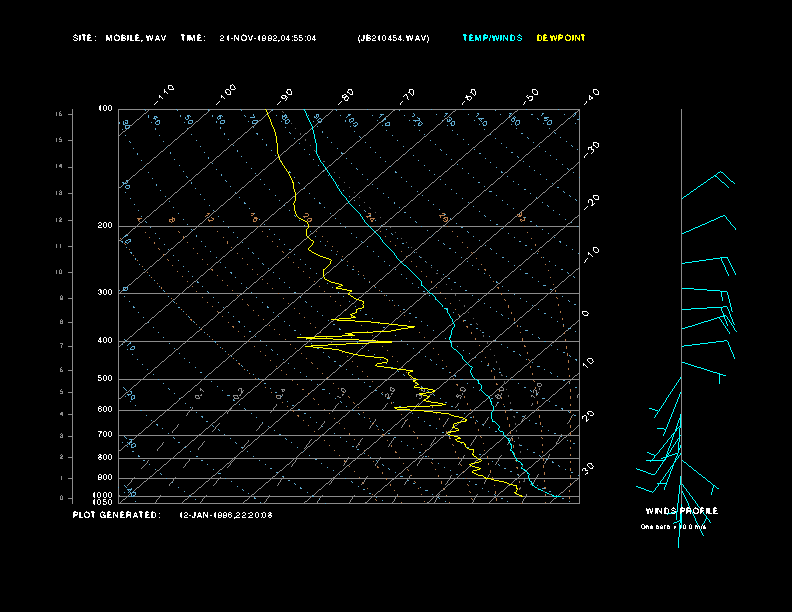Select the plot generation date after PLOT GENERATED:
Screen dimensions: 792x612
point(226,515)
